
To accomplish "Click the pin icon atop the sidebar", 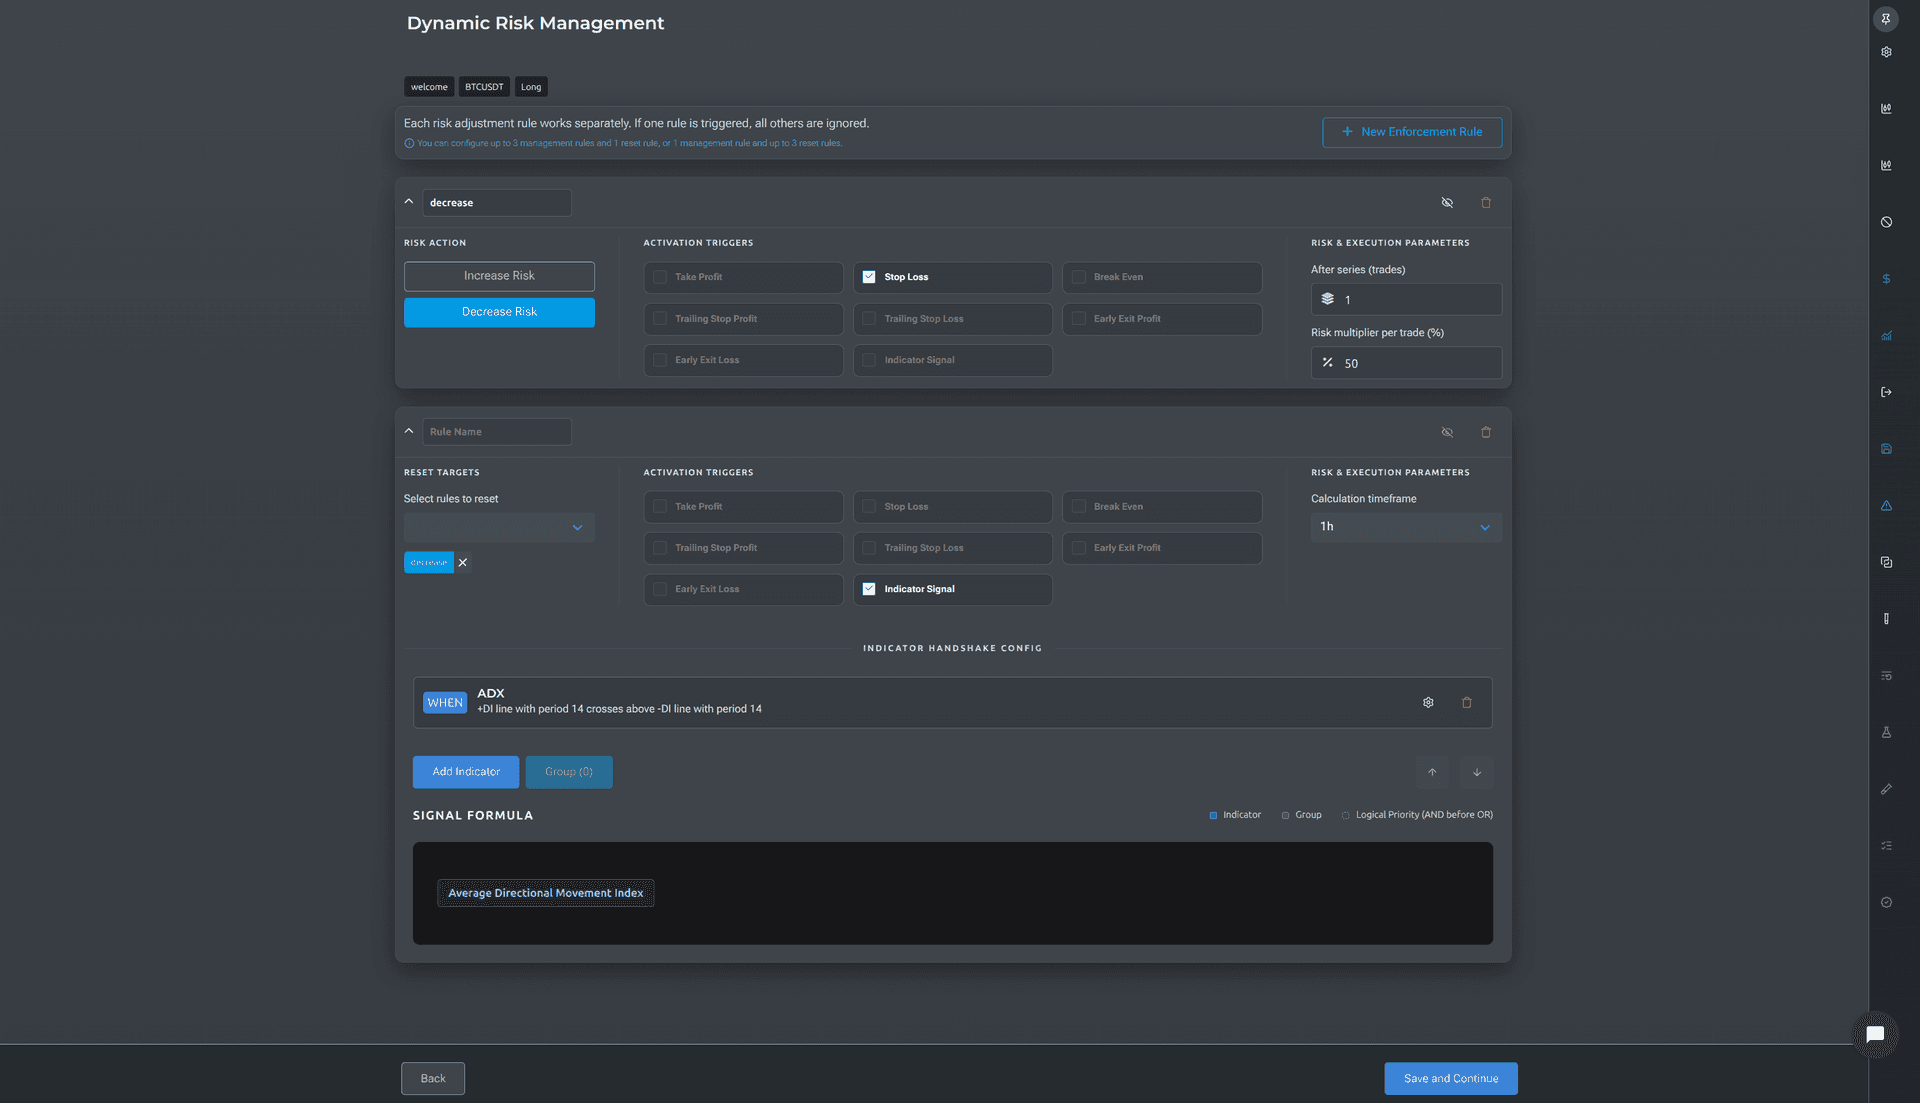I will pyautogui.click(x=1886, y=18).
